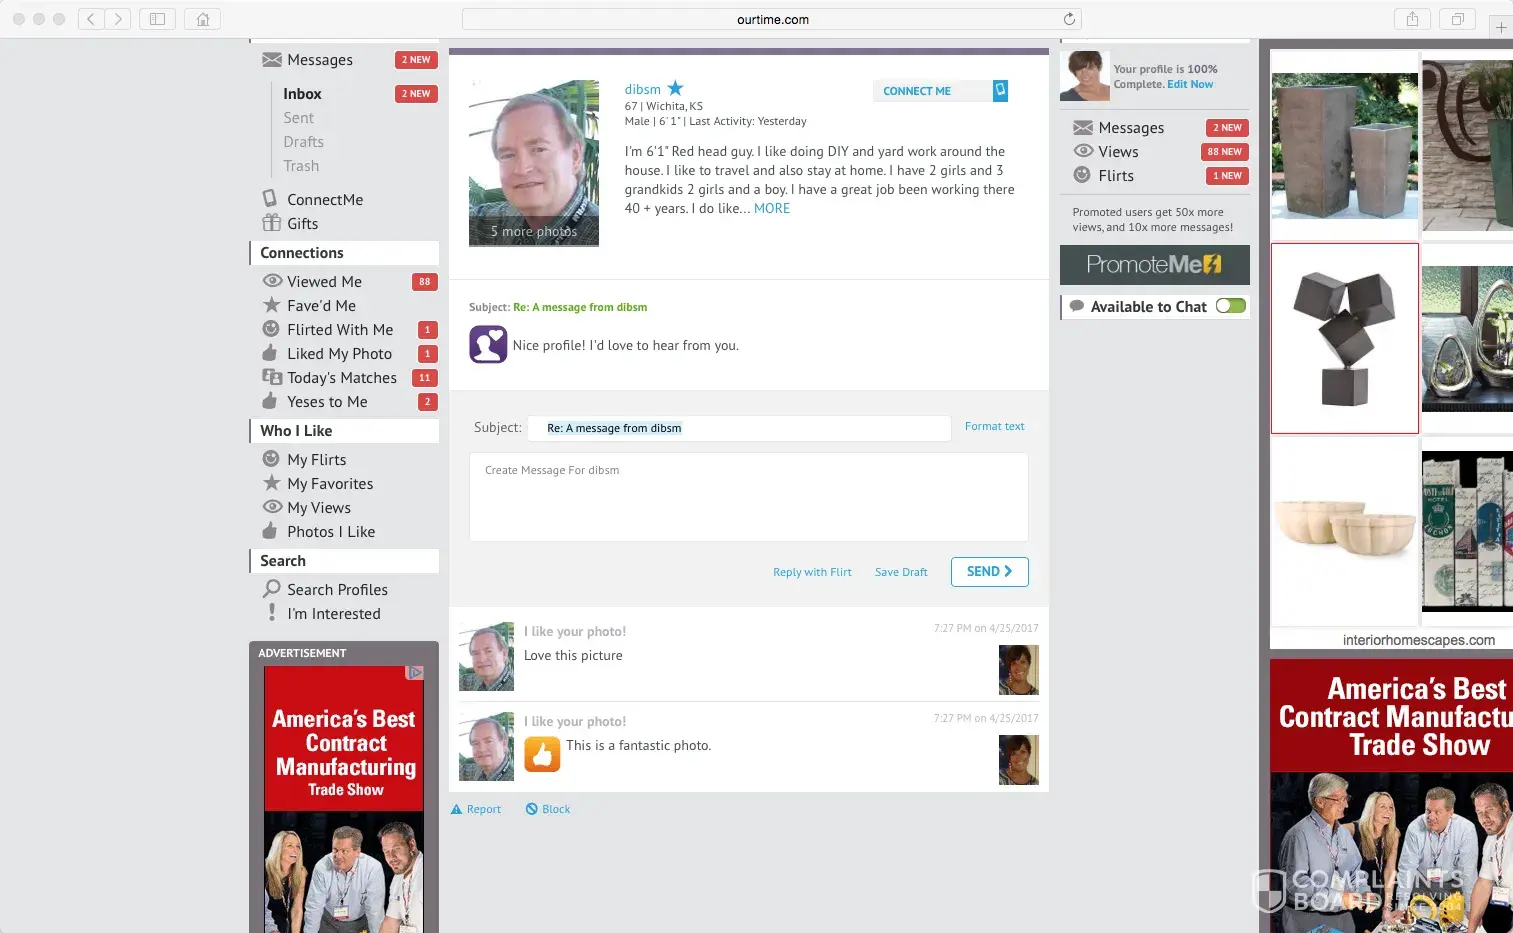Show the Safari sidebar
Screen dimensions: 1513x933
(x=158, y=19)
